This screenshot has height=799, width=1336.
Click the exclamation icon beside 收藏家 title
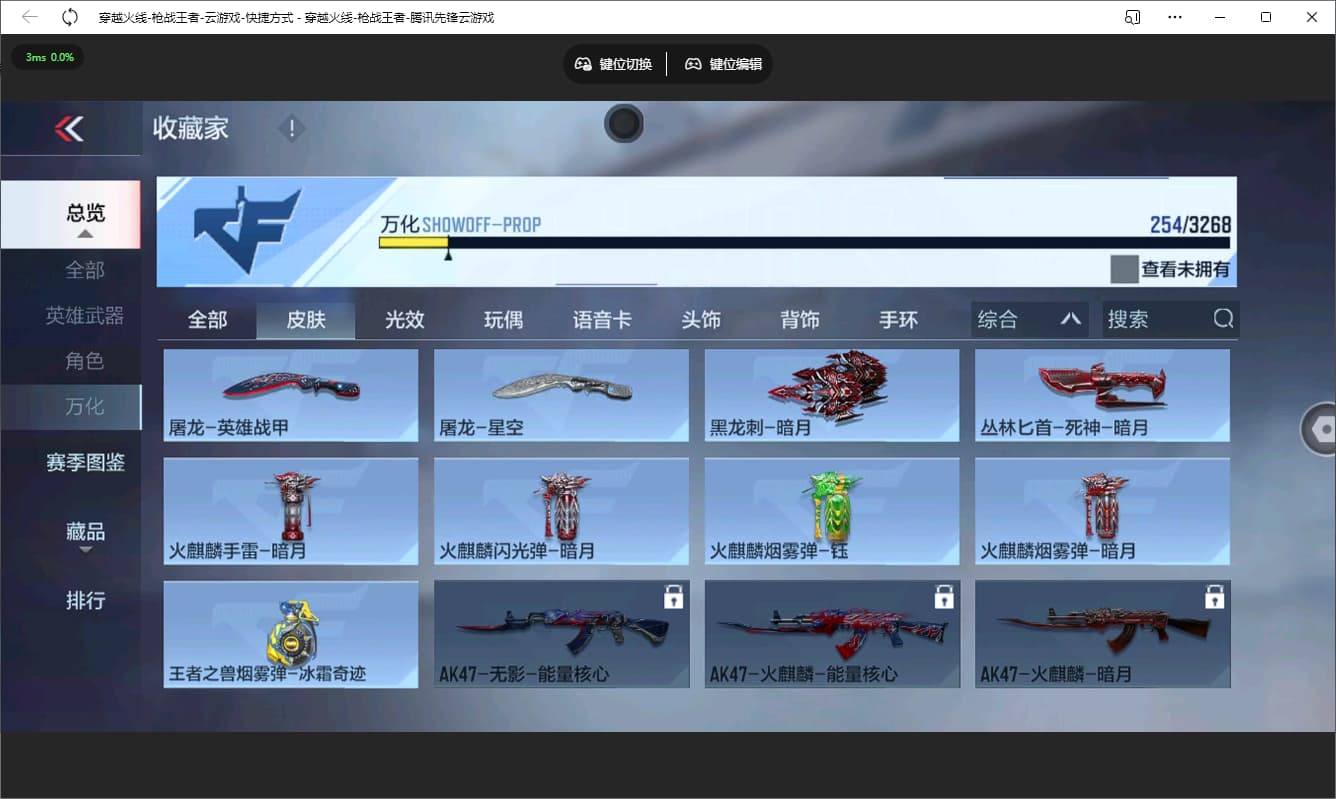tap(290, 128)
